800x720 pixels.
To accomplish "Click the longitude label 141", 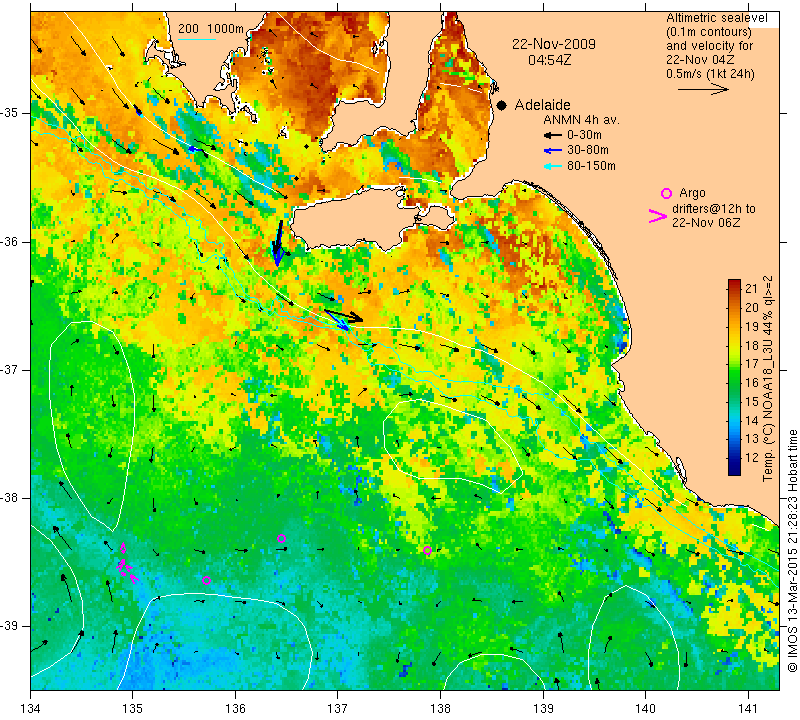I will click(748, 709).
